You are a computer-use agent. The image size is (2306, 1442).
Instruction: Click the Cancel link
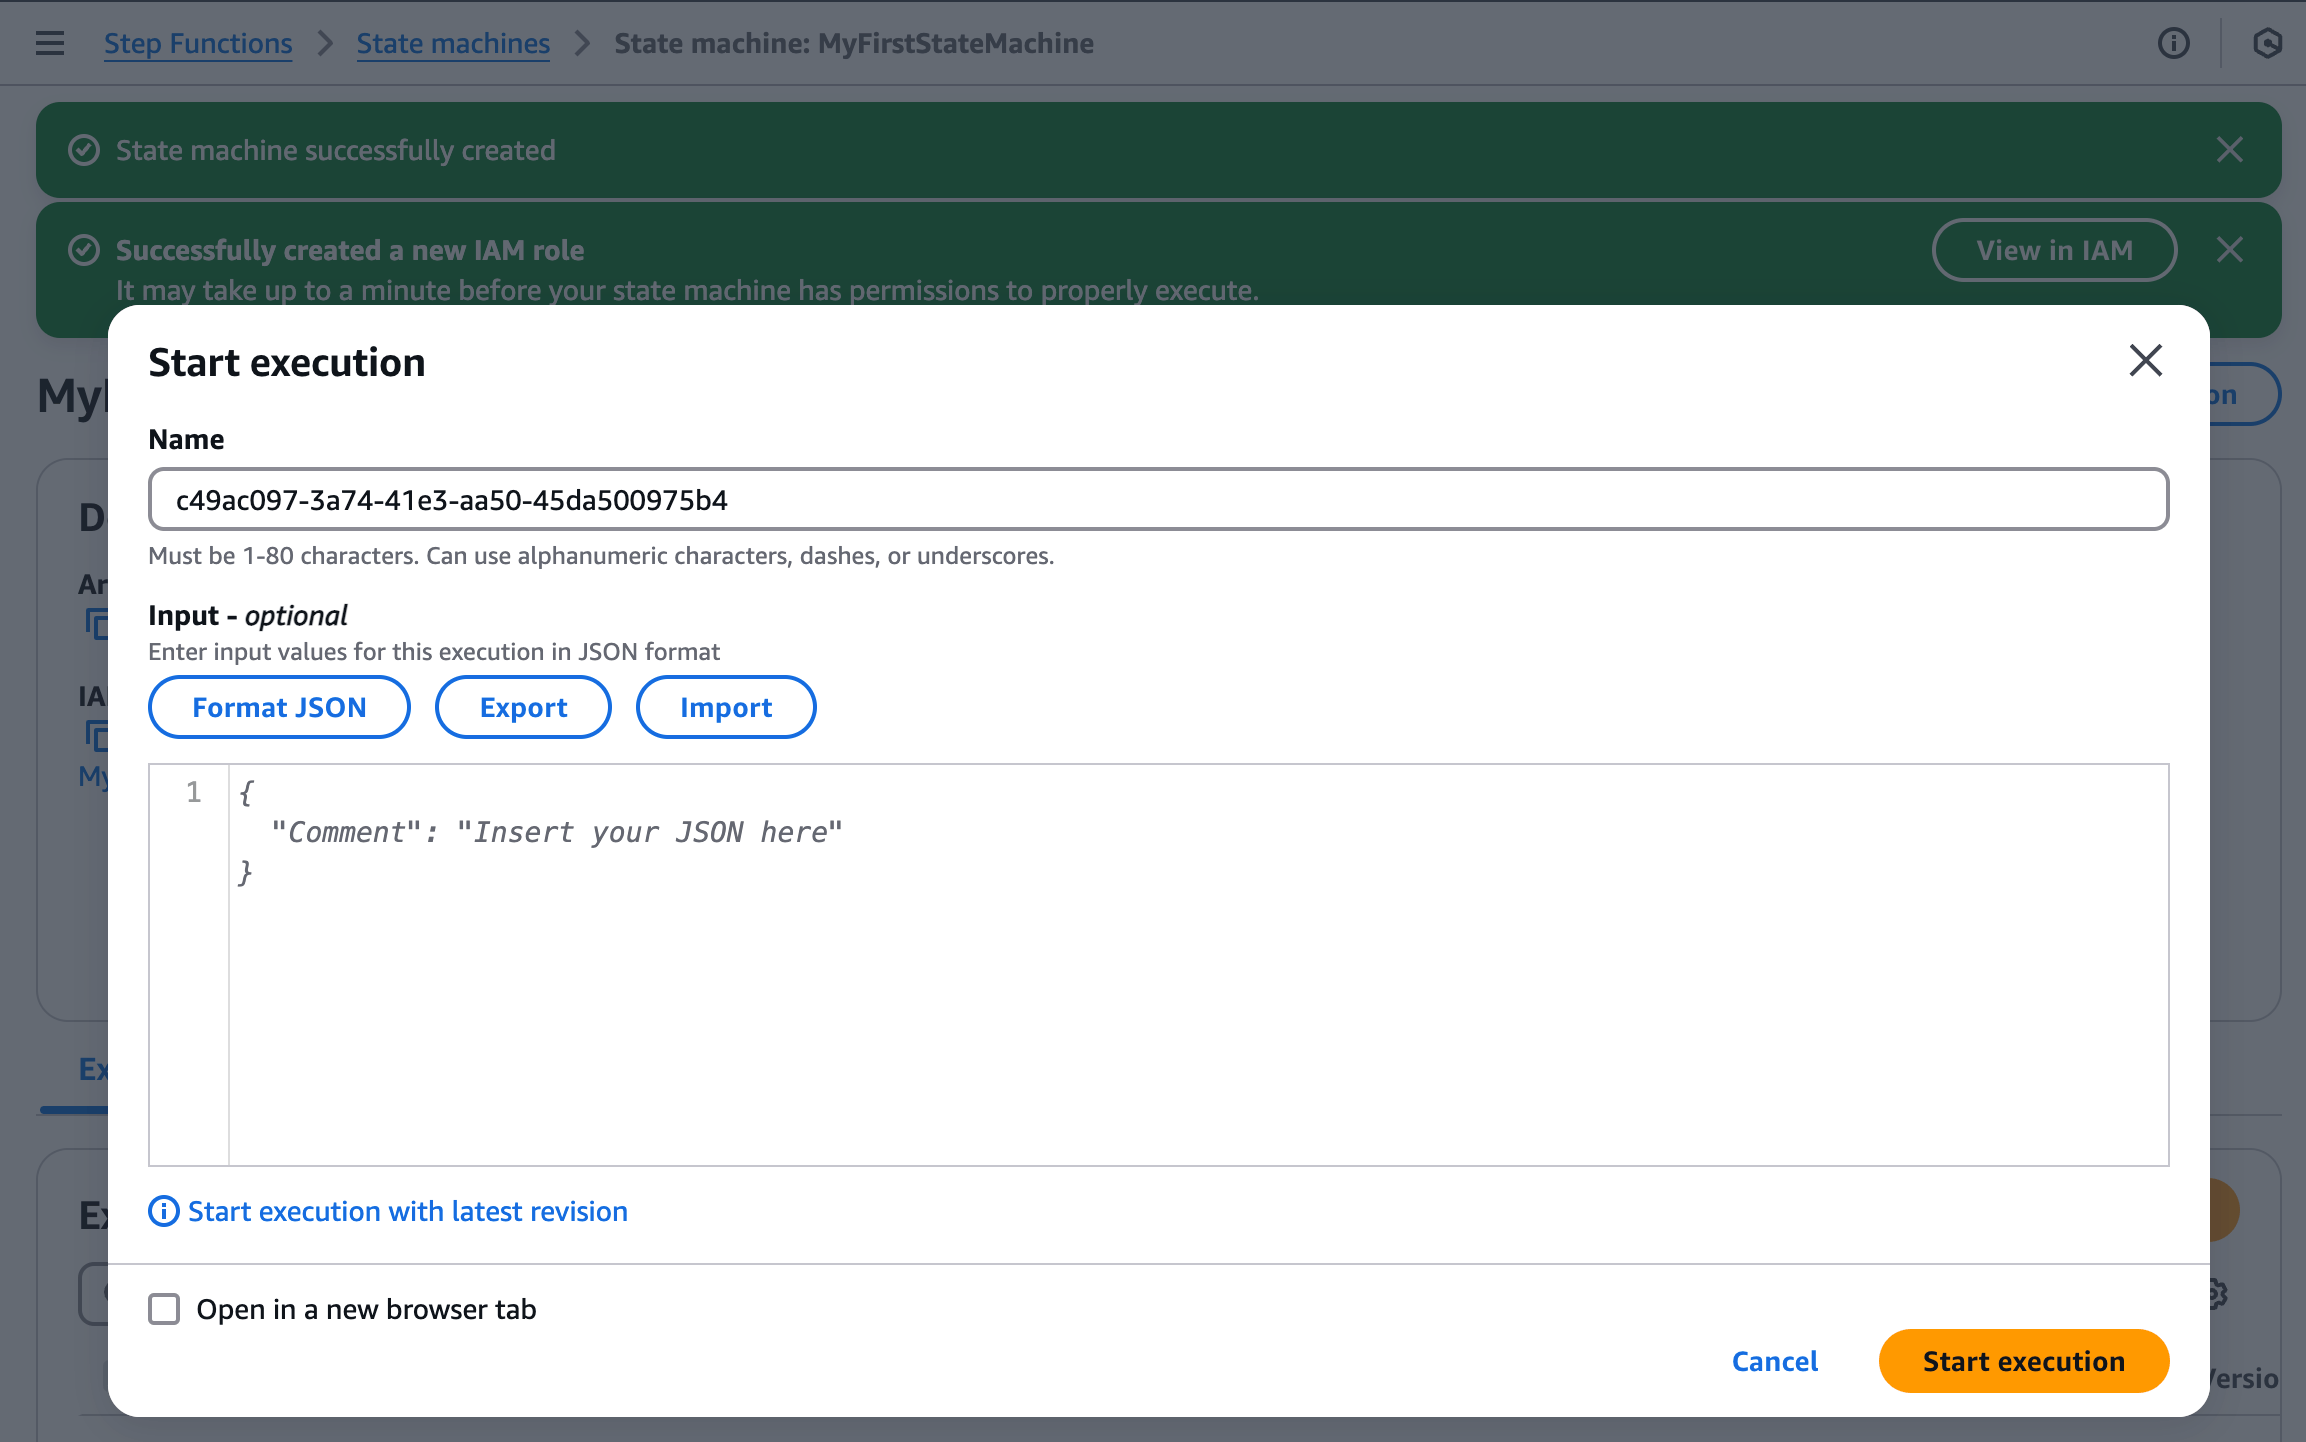coord(1776,1361)
